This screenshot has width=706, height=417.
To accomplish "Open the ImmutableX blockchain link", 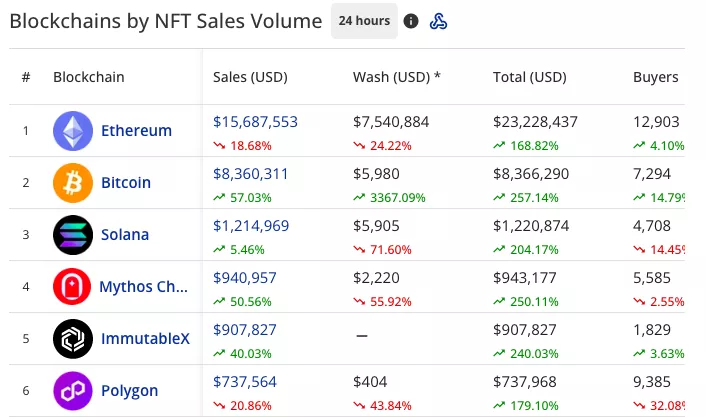I will click(144, 339).
